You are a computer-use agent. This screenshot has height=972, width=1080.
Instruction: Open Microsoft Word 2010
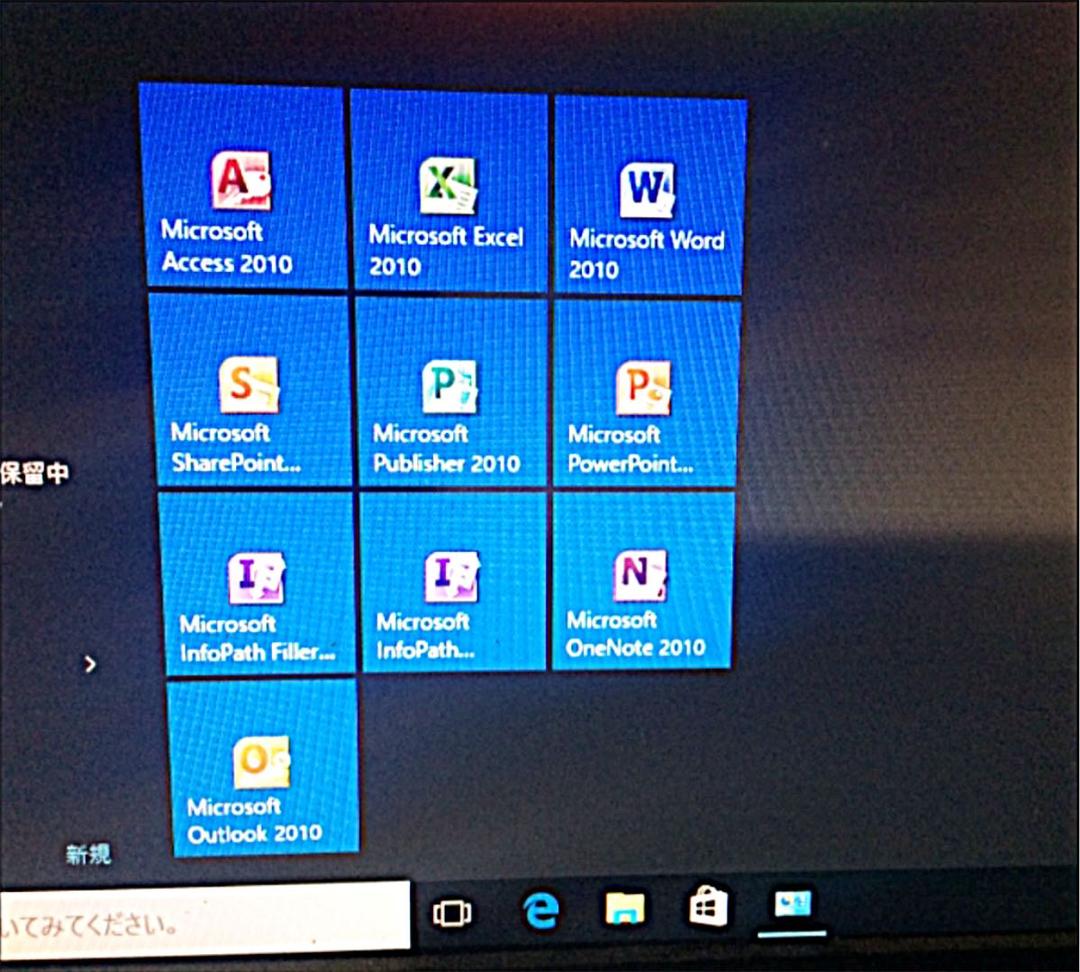pos(648,190)
